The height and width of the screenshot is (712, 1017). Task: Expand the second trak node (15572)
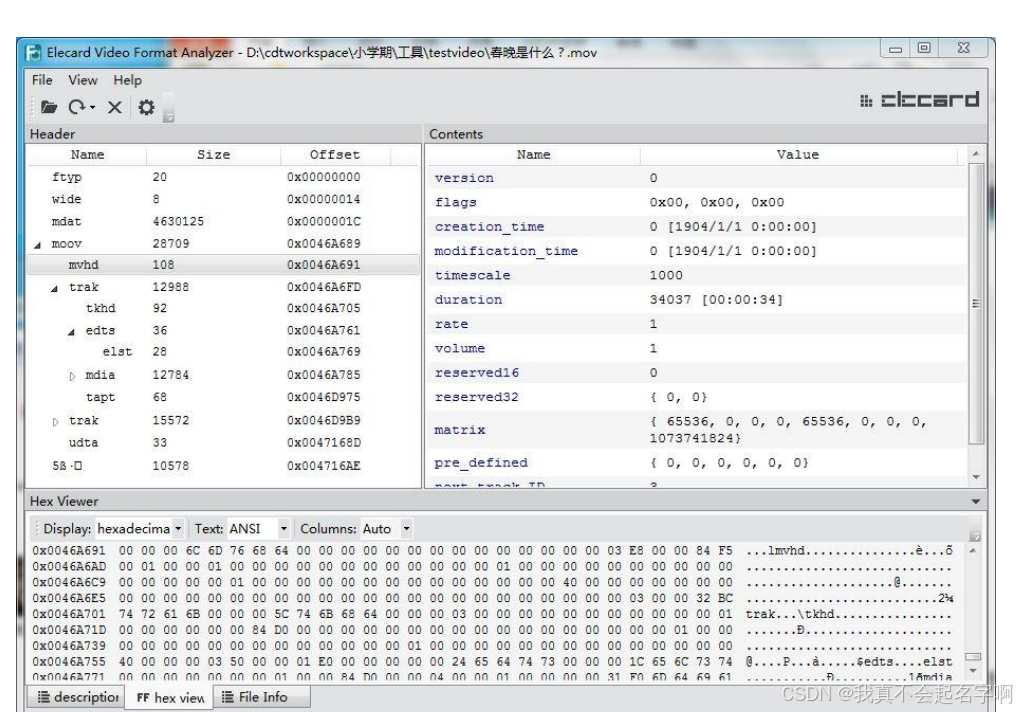pyautogui.click(x=55, y=421)
